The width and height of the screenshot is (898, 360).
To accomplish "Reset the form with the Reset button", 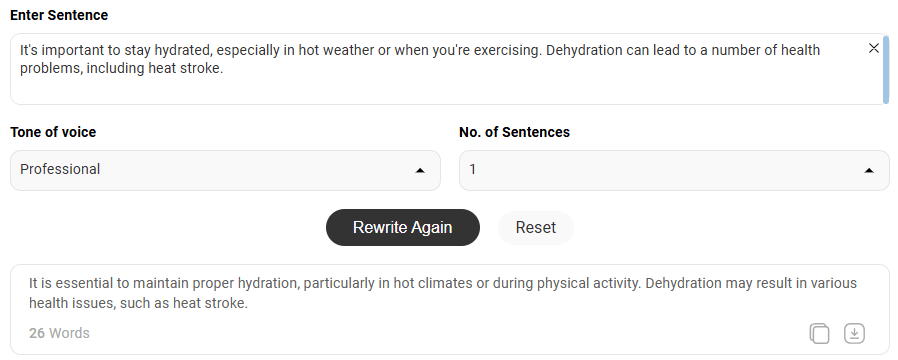I will pos(535,227).
